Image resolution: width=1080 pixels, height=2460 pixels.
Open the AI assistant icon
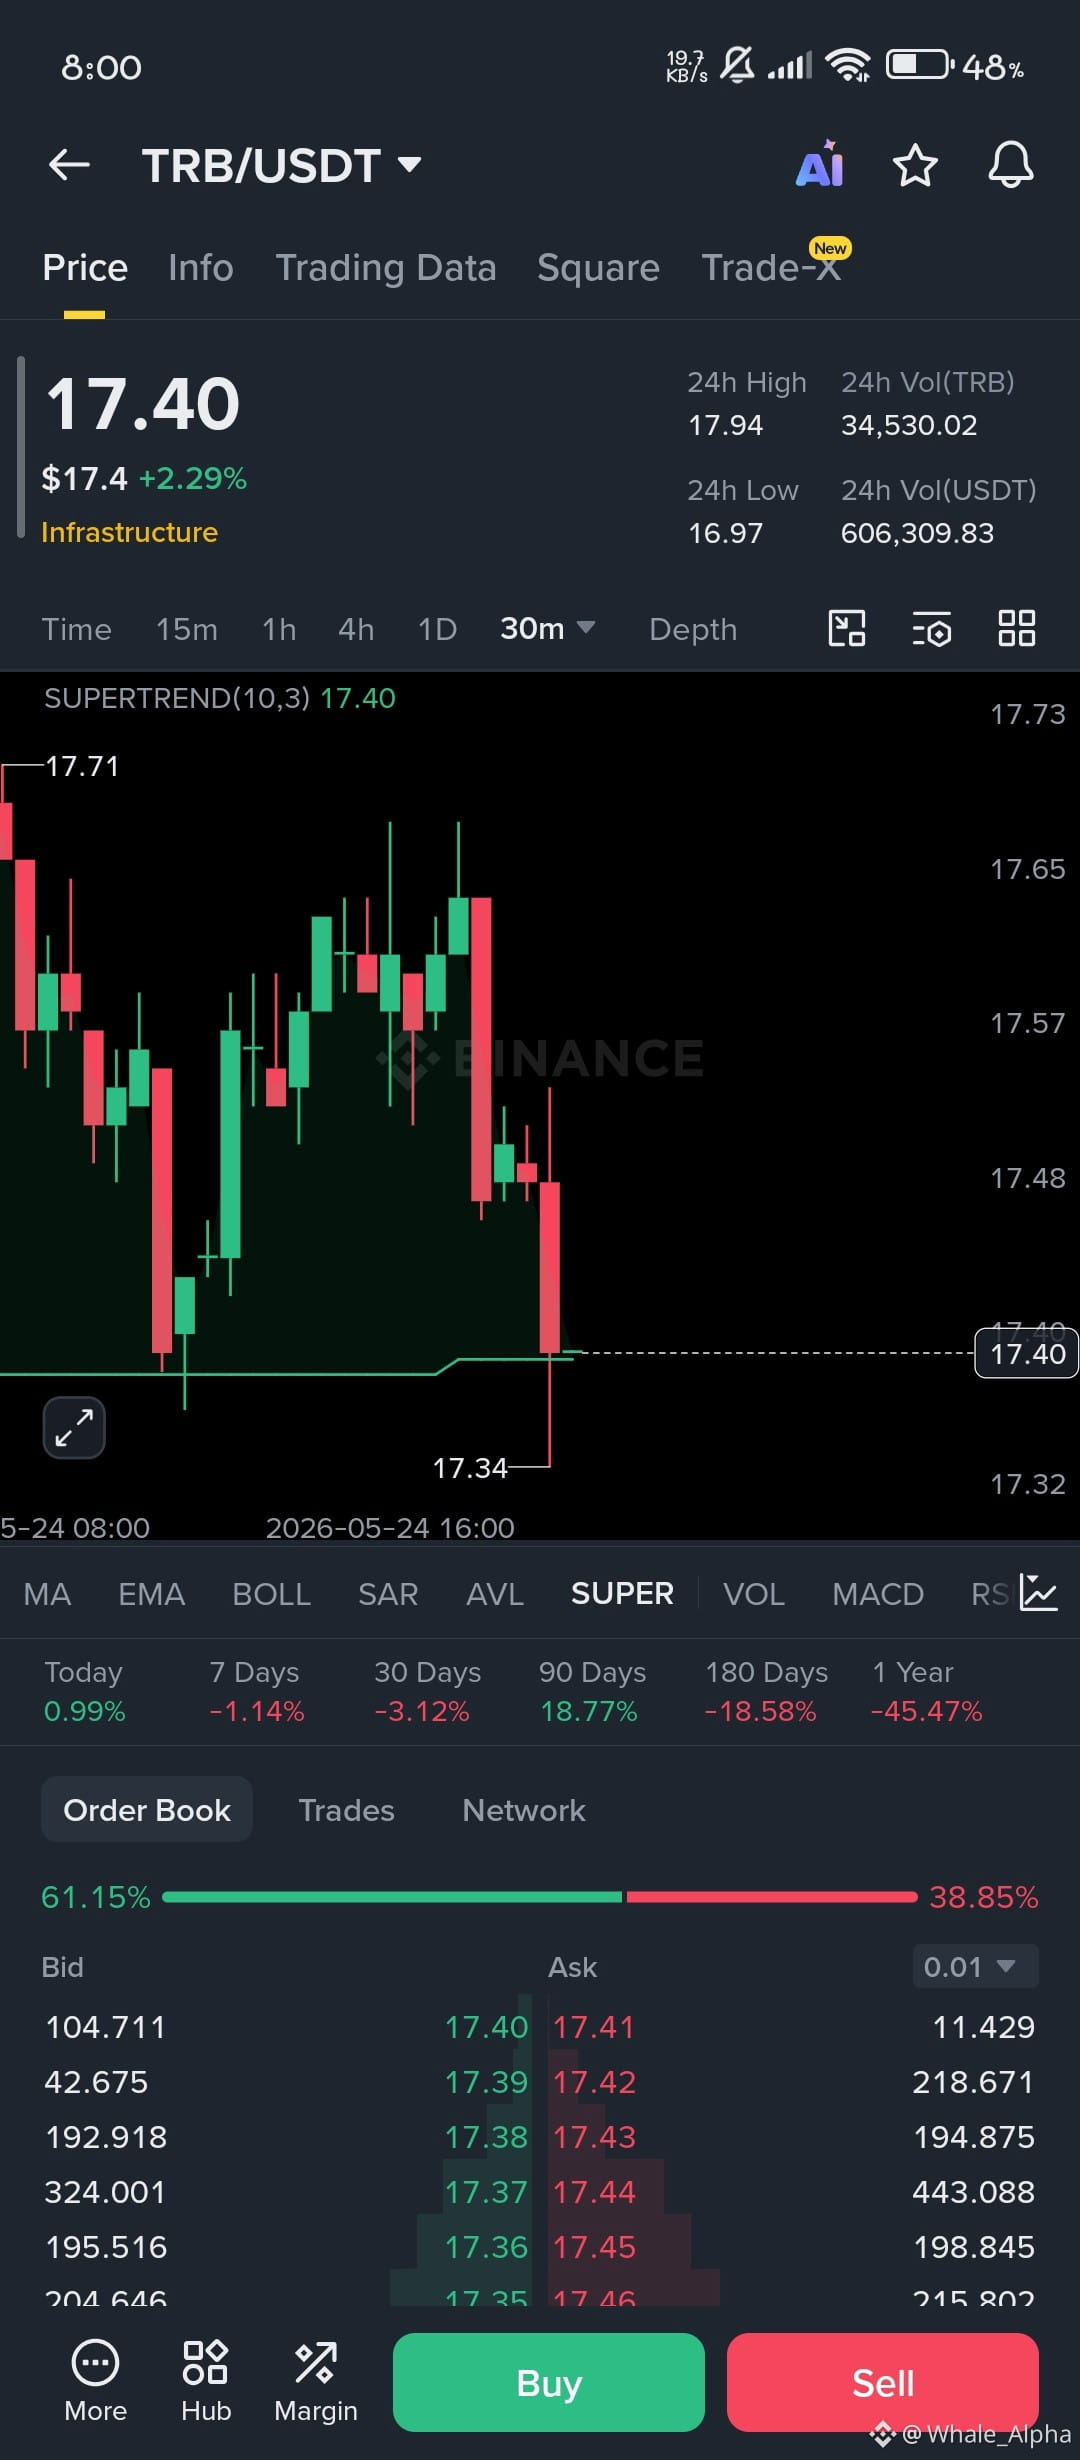[x=820, y=164]
